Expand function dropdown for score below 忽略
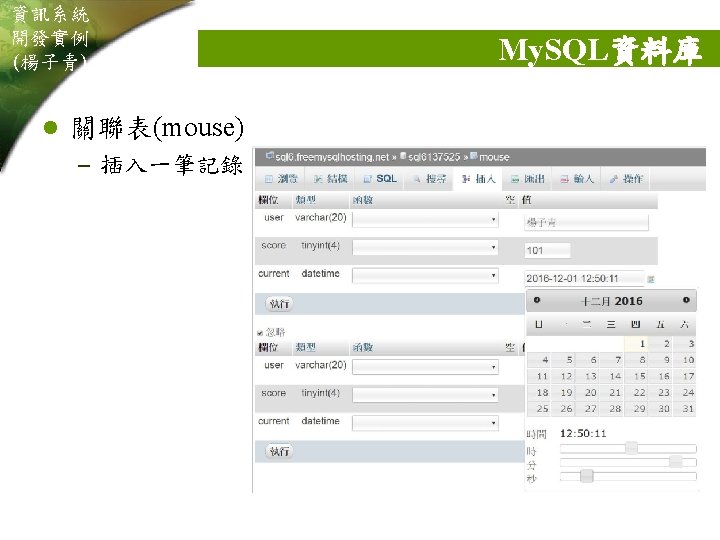720x540 pixels. tap(425, 395)
